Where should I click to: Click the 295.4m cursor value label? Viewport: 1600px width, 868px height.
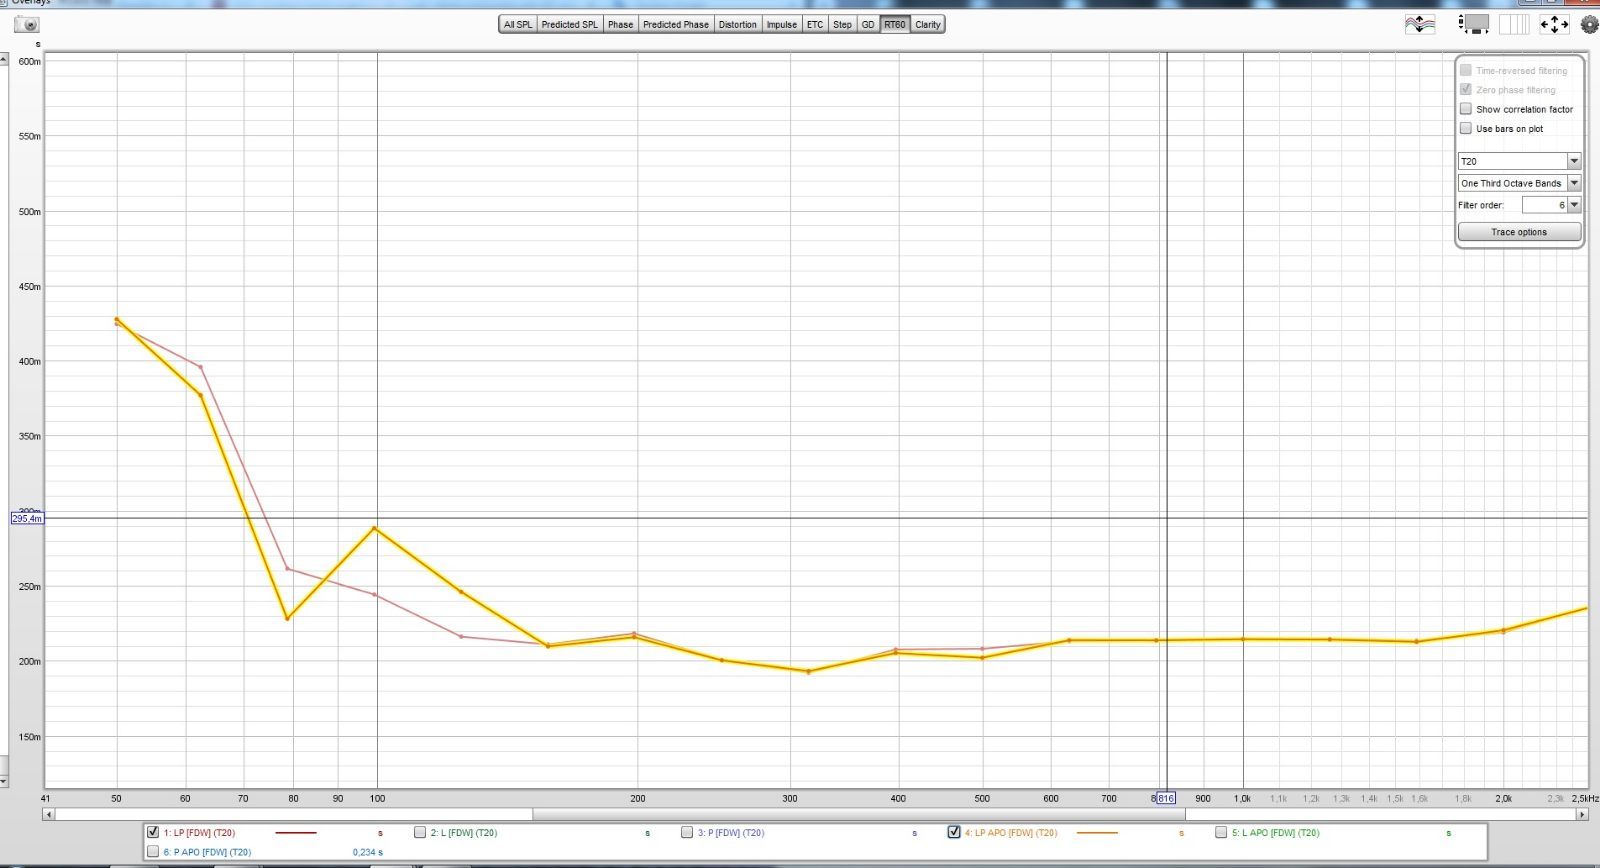(27, 519)
